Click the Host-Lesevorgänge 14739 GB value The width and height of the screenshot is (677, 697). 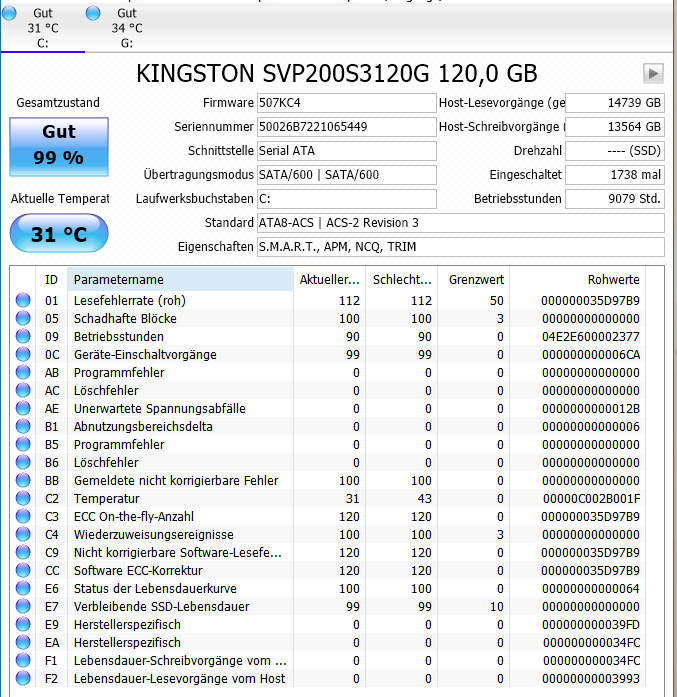tap(615, 103)
